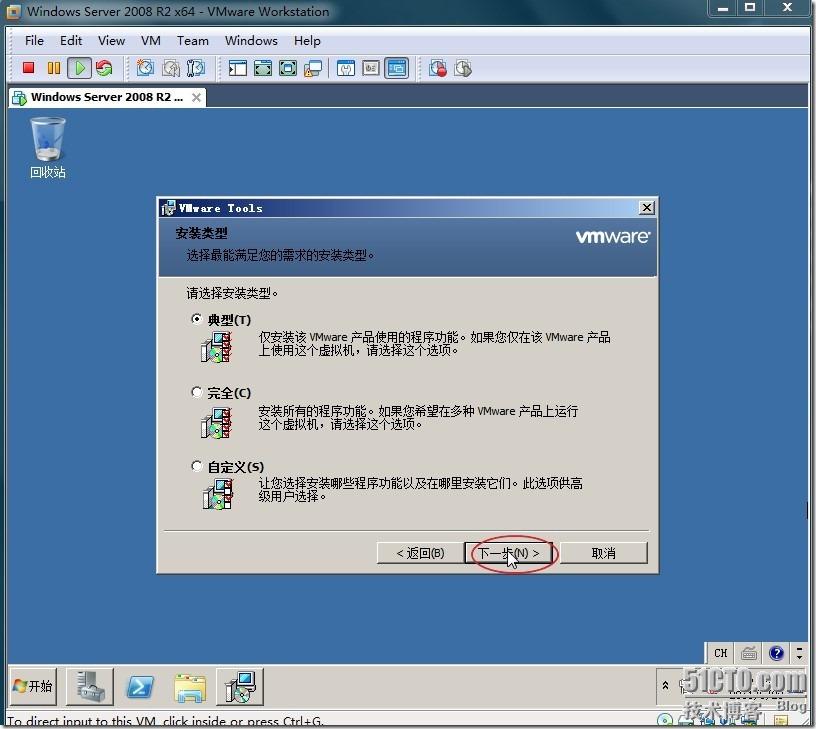
Task: Launch PowerShell from guest taskbar
Action: click(x=141, y=687)
